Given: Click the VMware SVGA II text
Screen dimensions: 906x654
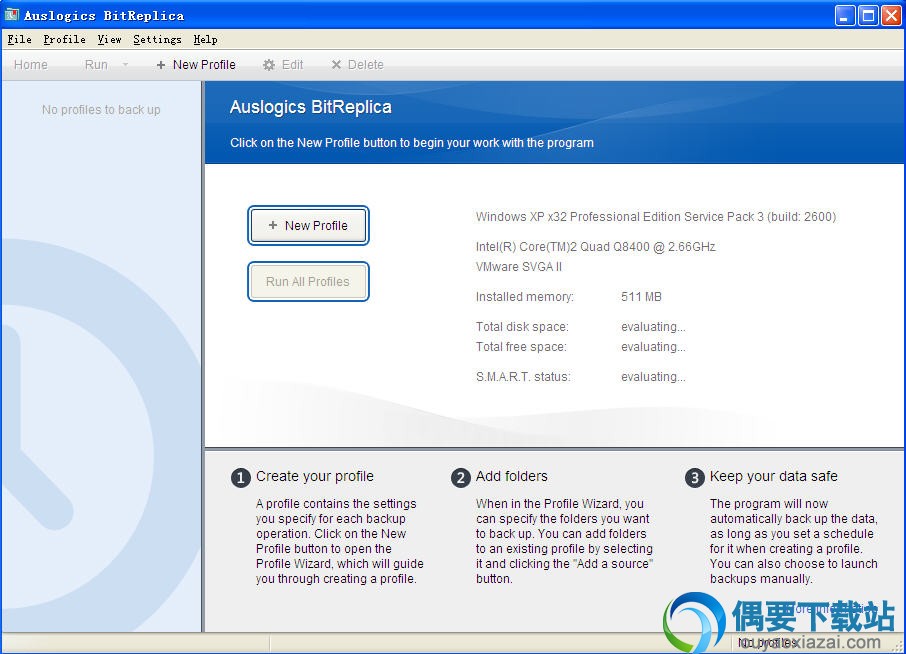Looking at the screenshot, I should (x=519, y=267).
